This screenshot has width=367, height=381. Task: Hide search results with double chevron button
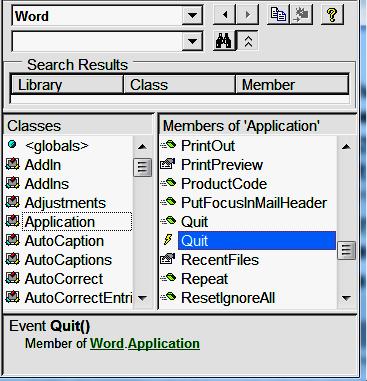(248, 41)
